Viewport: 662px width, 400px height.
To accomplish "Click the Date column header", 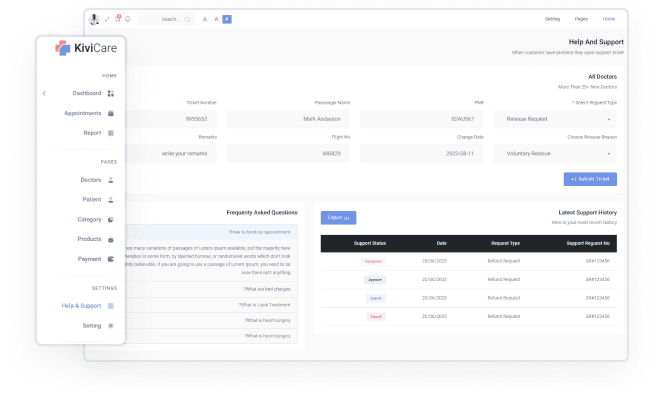I will 442,244.
